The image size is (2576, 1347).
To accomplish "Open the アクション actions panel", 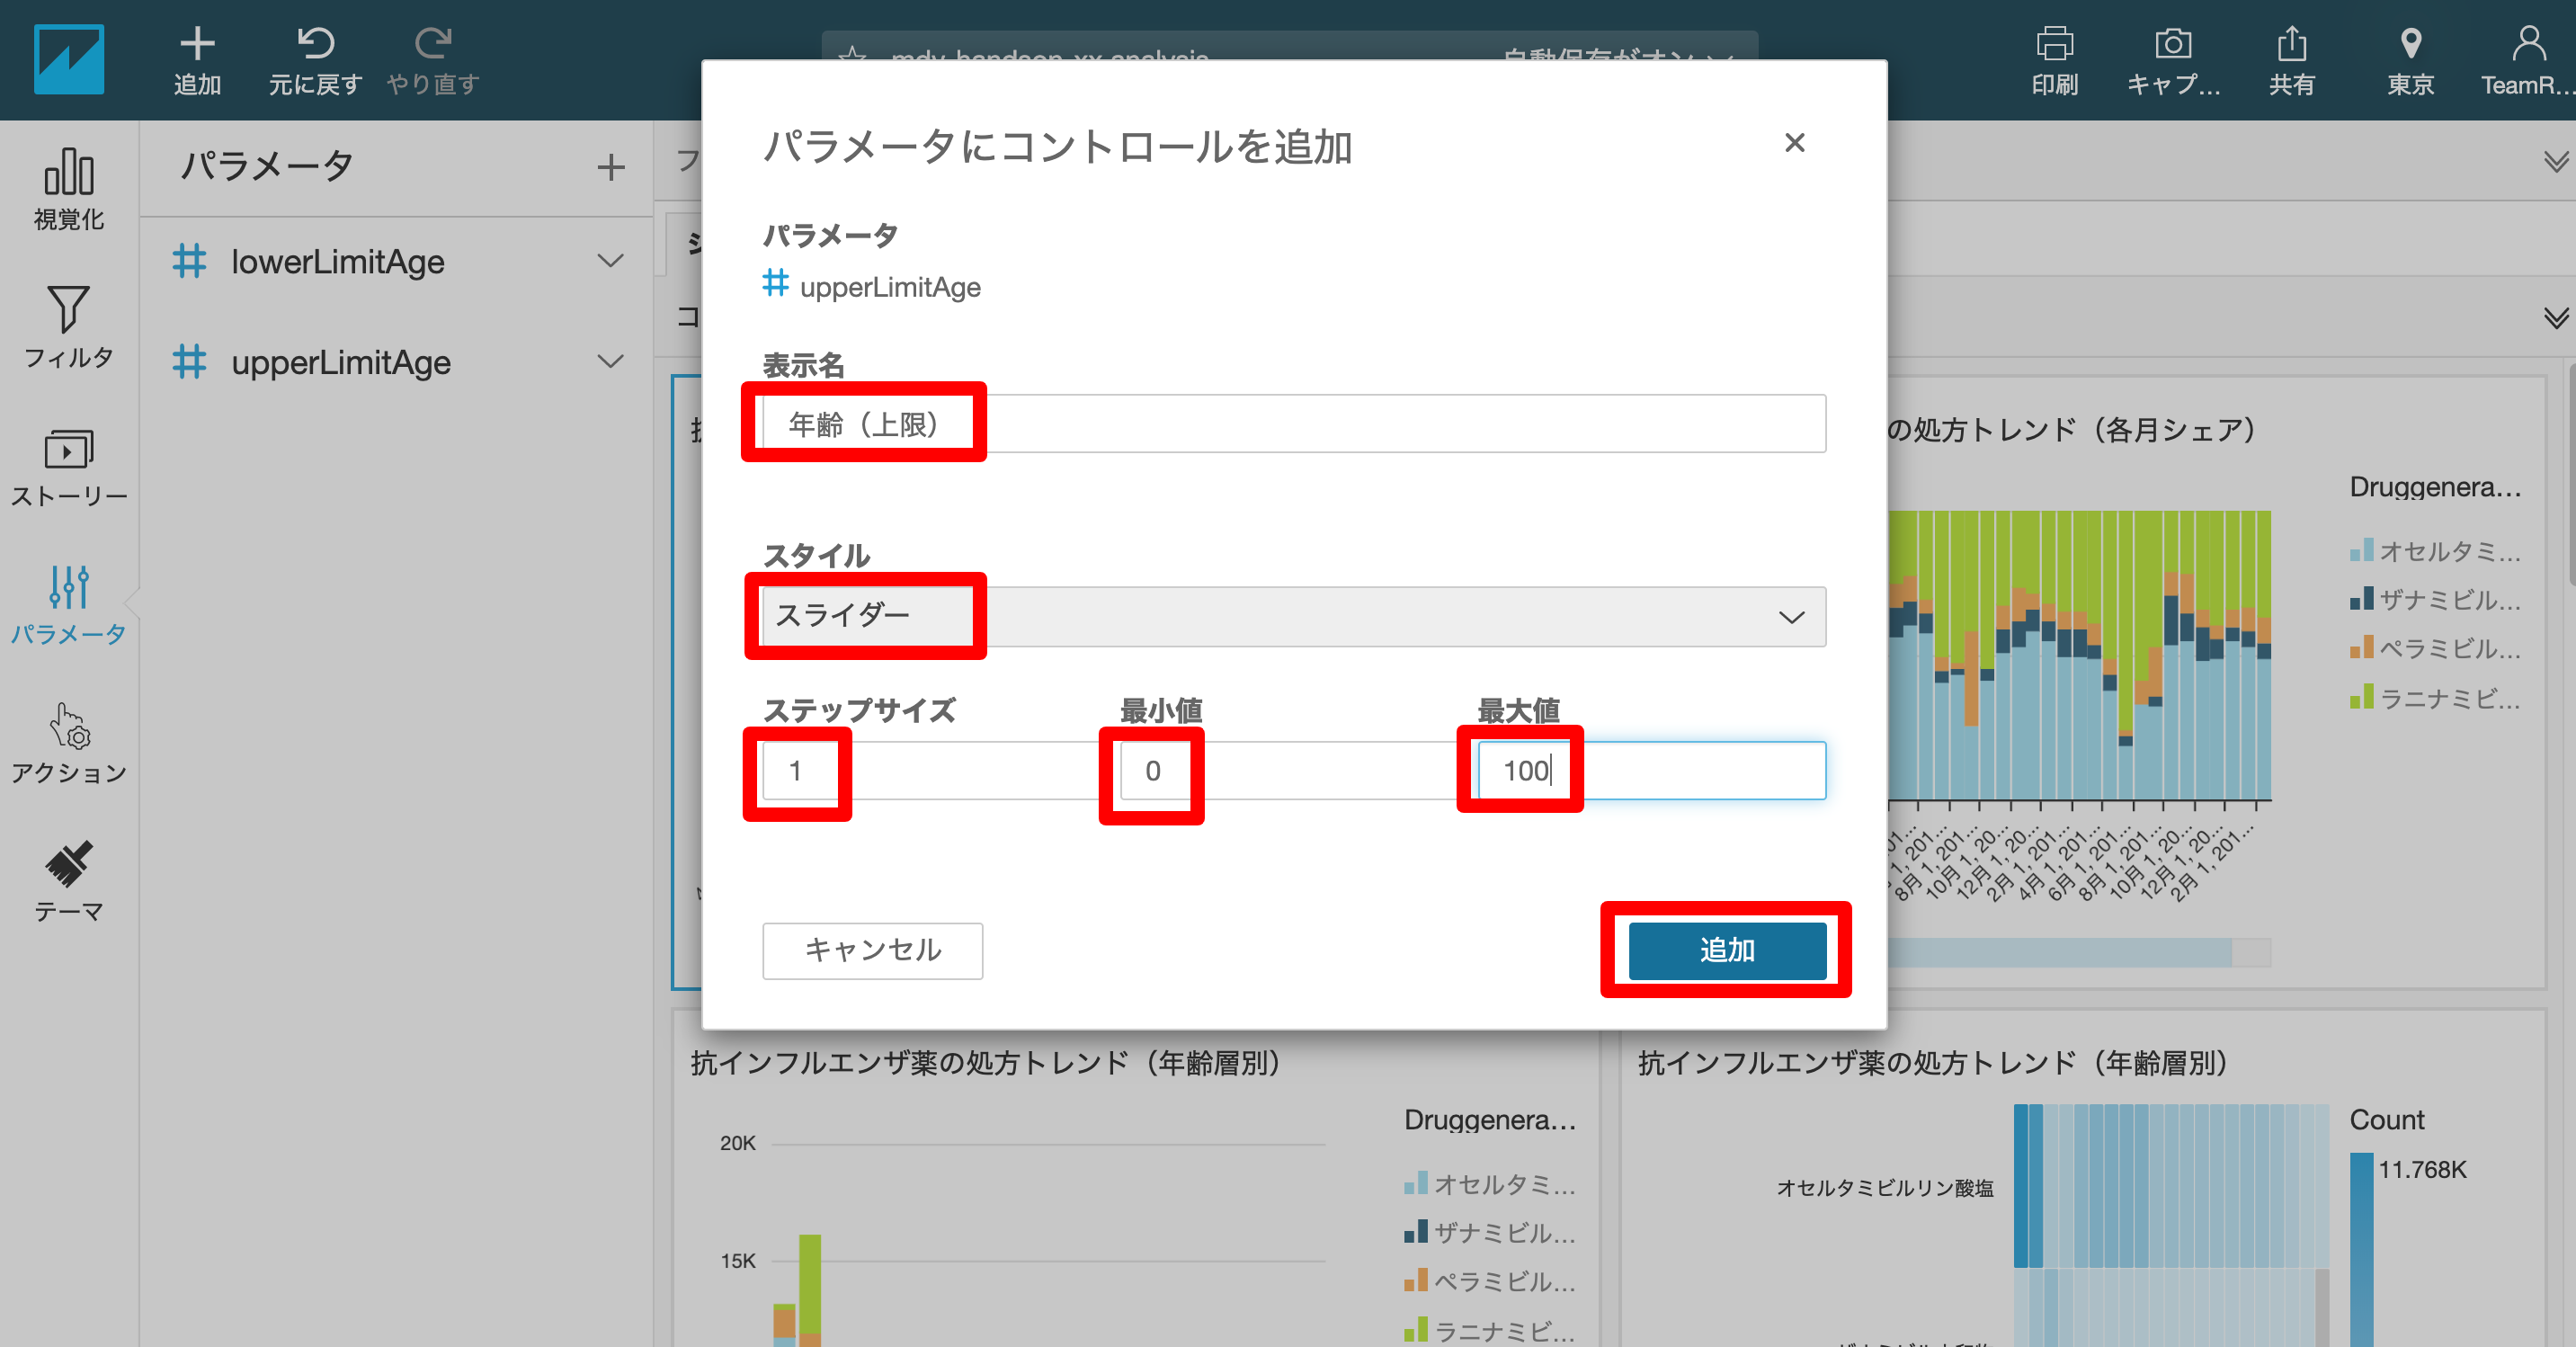I will click(68, 743).
